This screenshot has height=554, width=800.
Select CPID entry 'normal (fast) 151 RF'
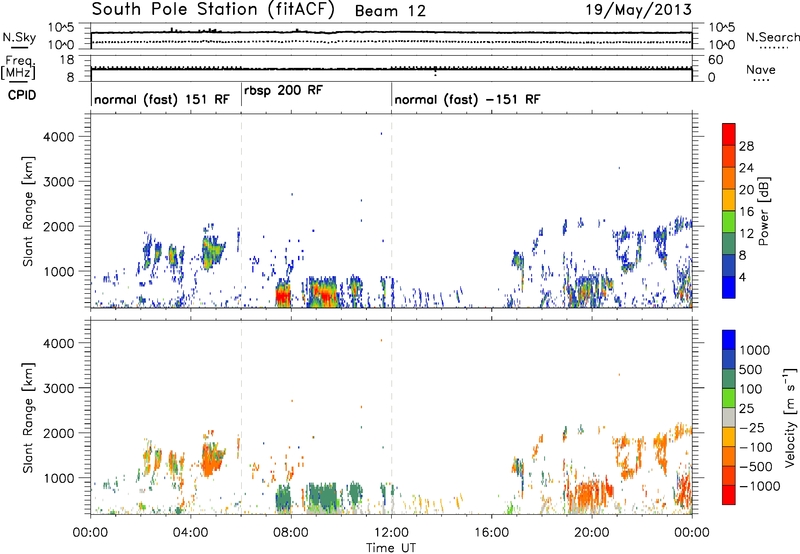[x=162, y=99]
